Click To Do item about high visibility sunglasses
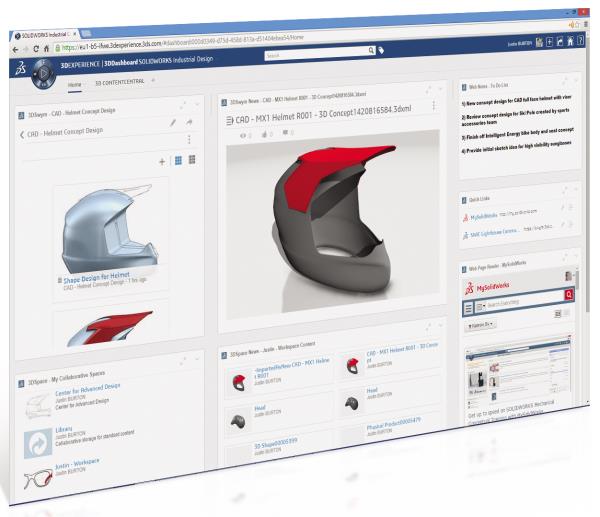Viewport: 600px width, 517px height. (516, 147)
